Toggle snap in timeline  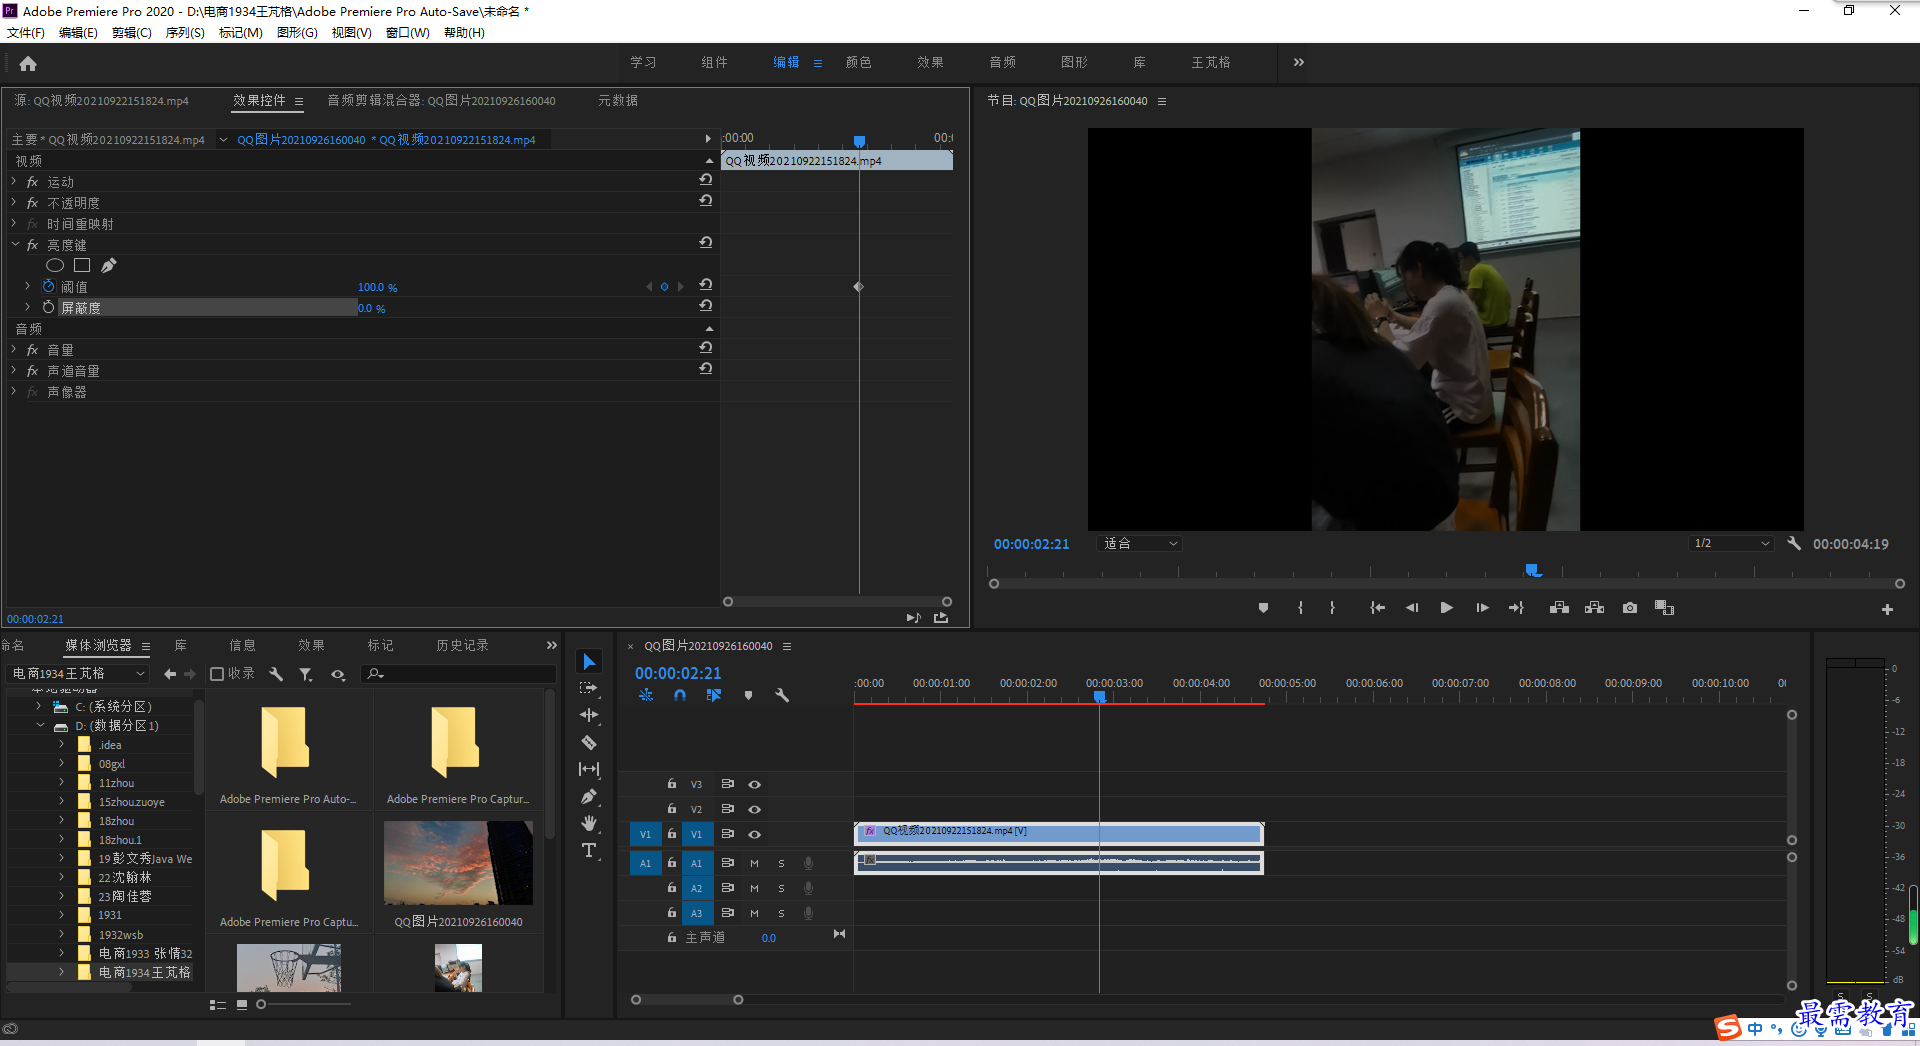pyautogui.click(x=680, y=695)
